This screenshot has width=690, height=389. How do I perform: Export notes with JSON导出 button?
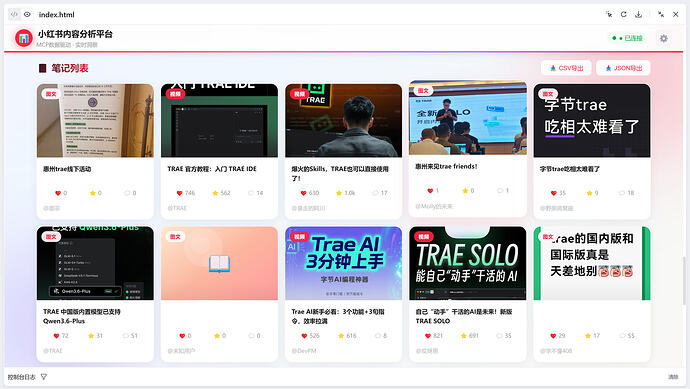coord(623,68)
